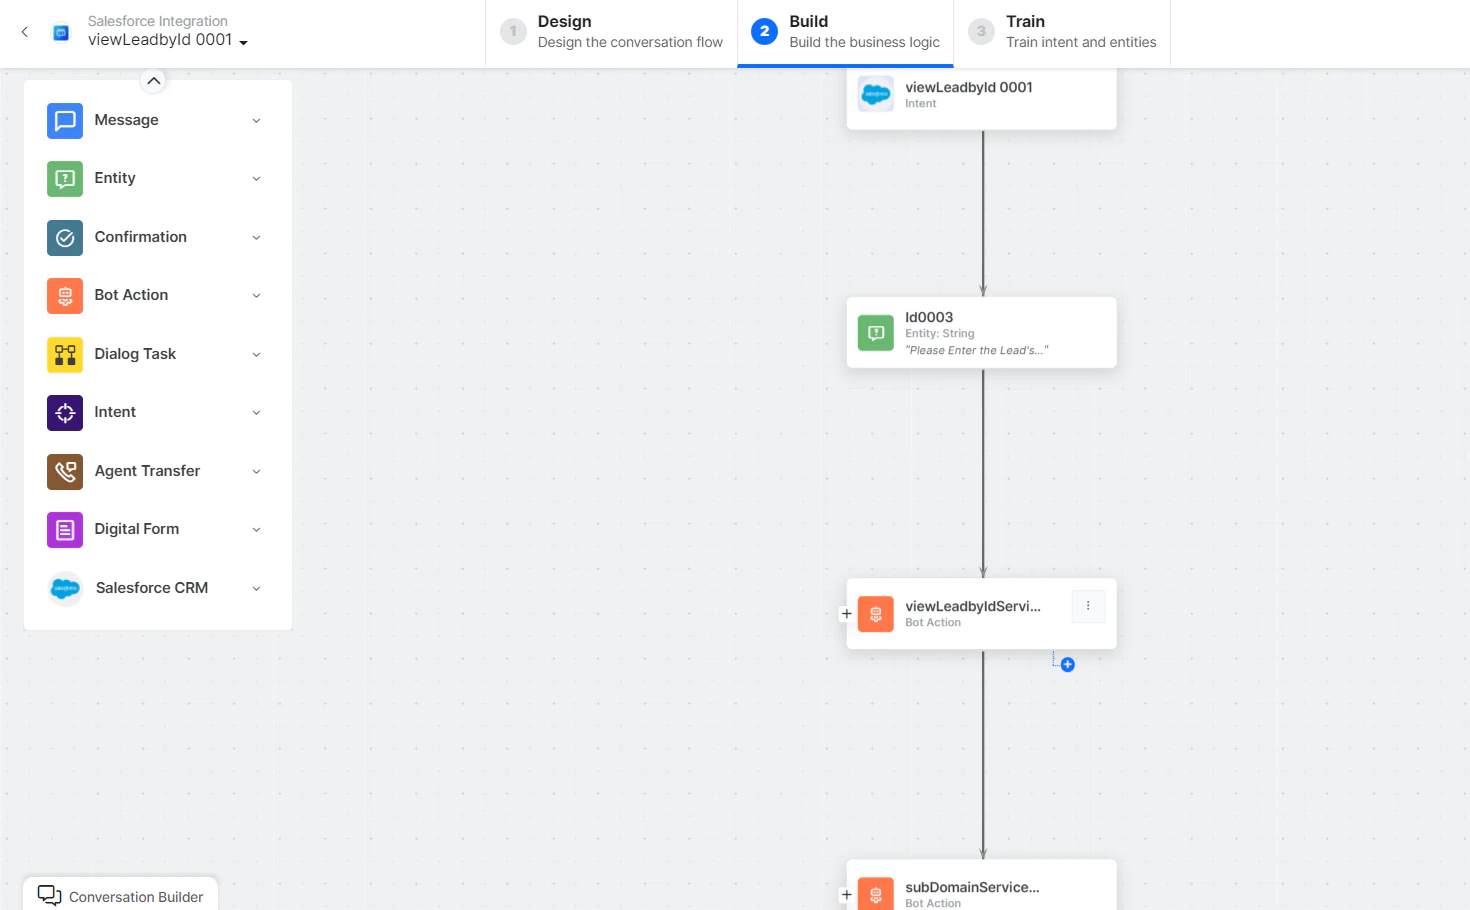Screen dimensions: 1470x910
Task: Open the options menu on viewLeadbyIdService node
Action: coord(1088,606)
